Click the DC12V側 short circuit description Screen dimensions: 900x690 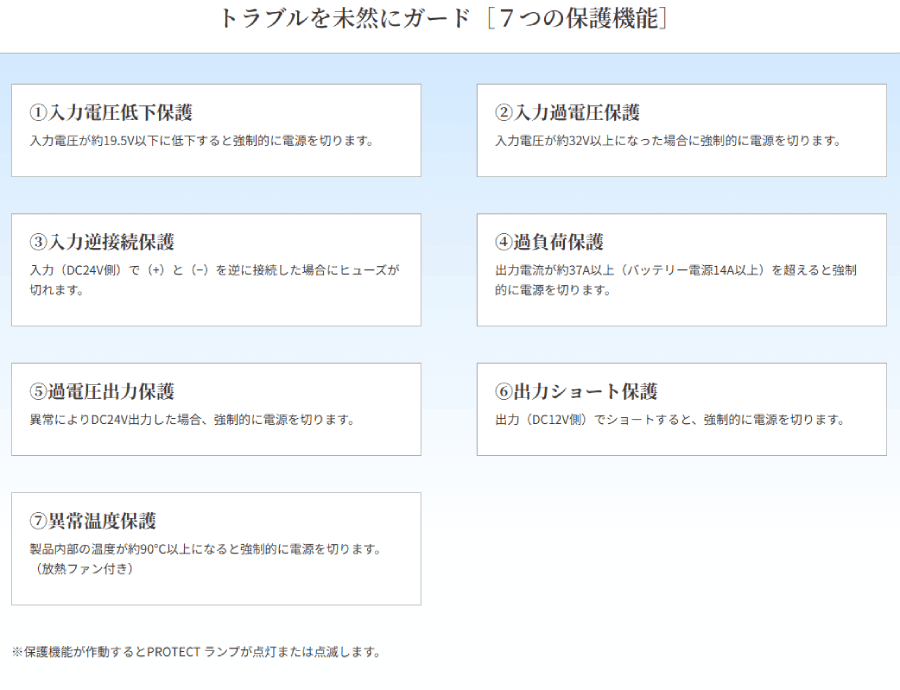click(x=670, y=420)
